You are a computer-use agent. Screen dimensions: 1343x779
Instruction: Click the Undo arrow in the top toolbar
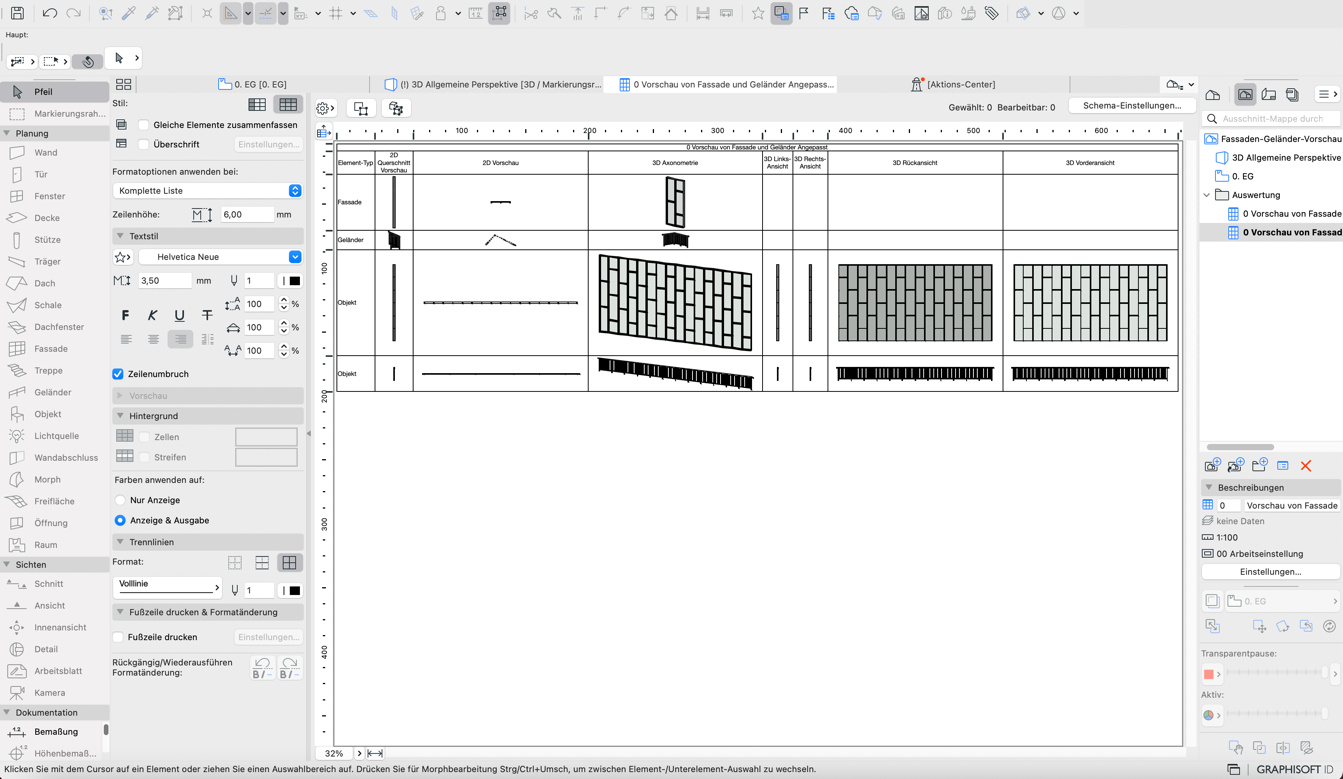pos(50,13)
